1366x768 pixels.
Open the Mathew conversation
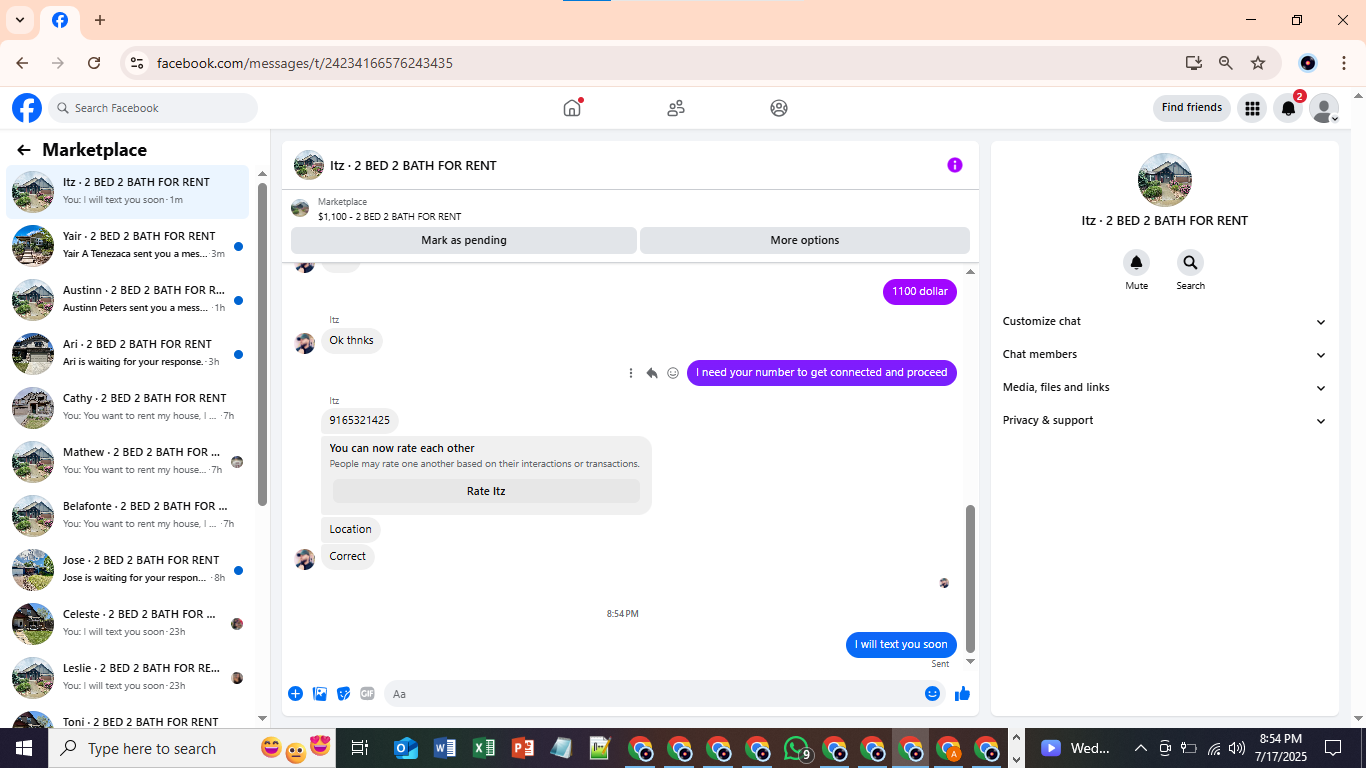click(x=128, y=461)
